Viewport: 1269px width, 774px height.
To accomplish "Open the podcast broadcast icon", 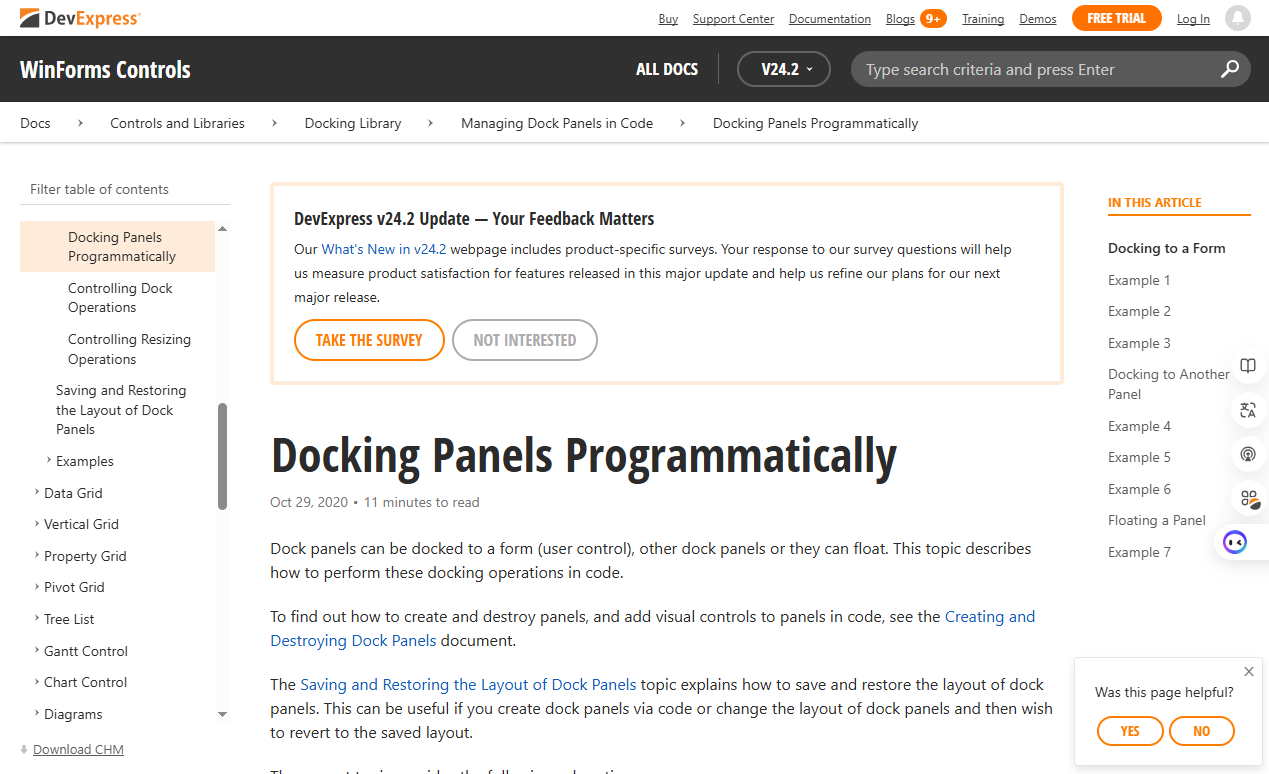I will 1248,454.
